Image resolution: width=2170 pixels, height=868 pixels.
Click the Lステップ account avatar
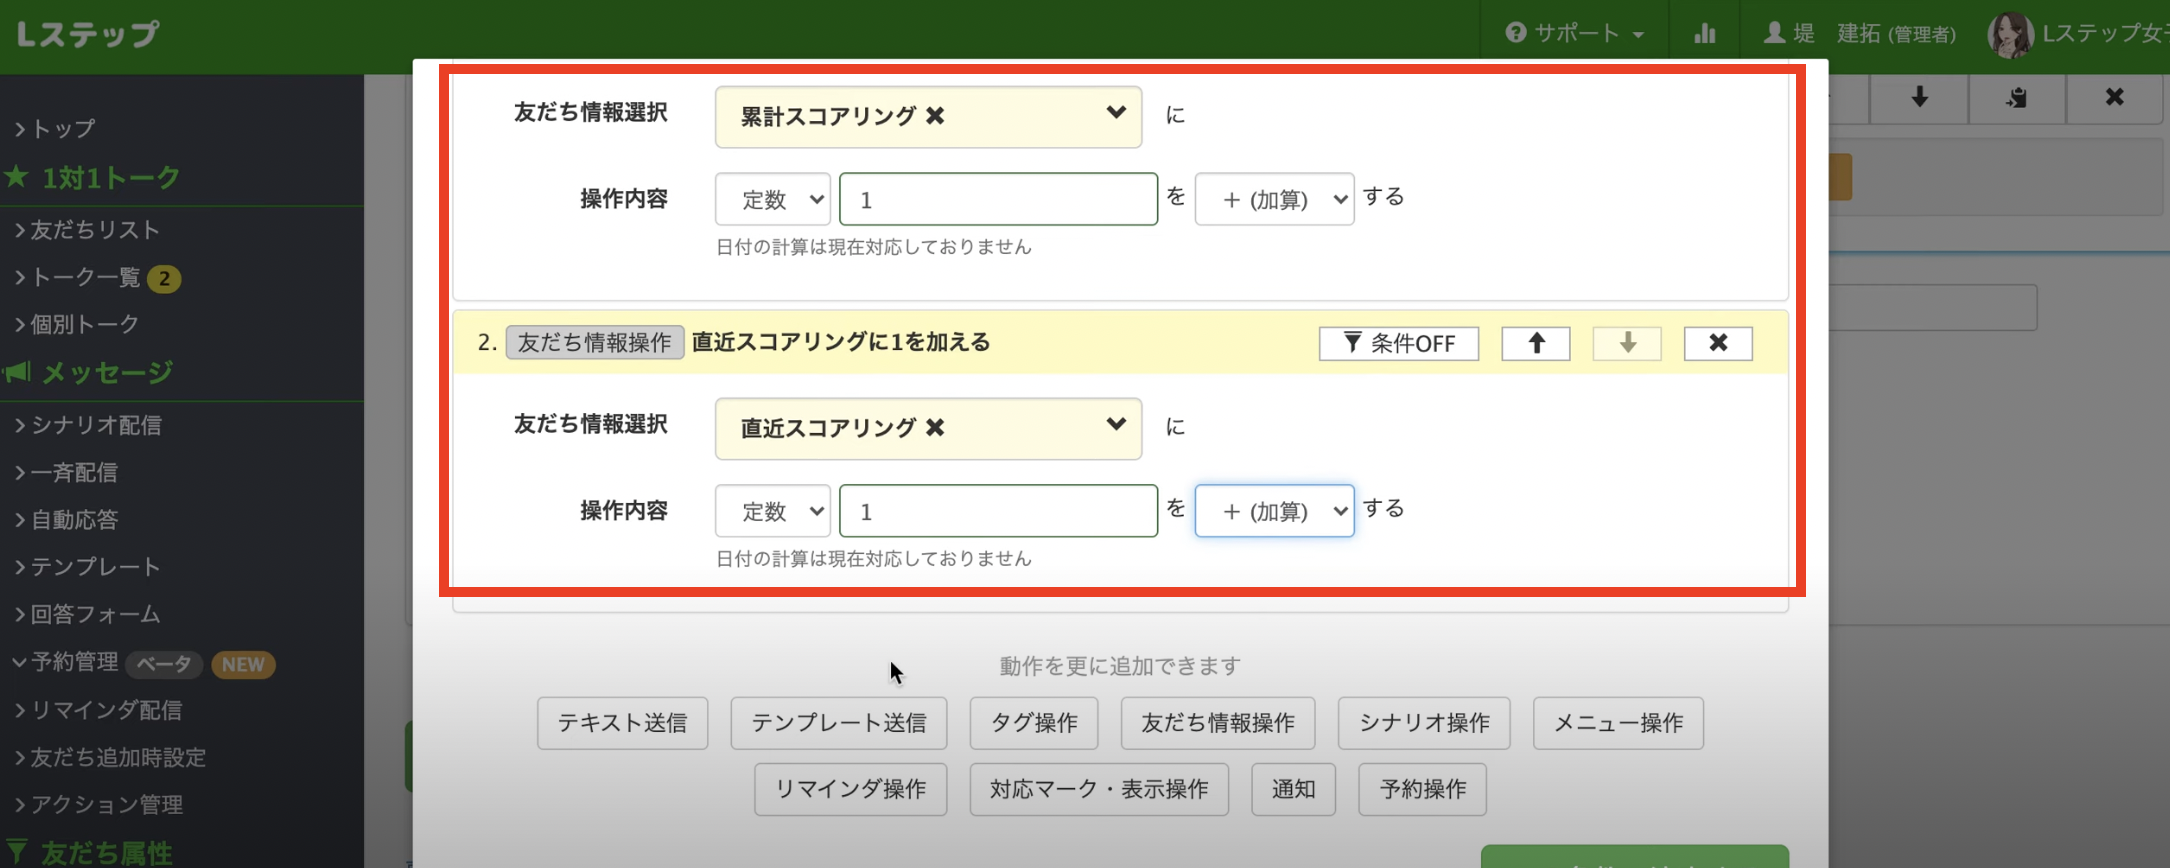[2010, 35]
